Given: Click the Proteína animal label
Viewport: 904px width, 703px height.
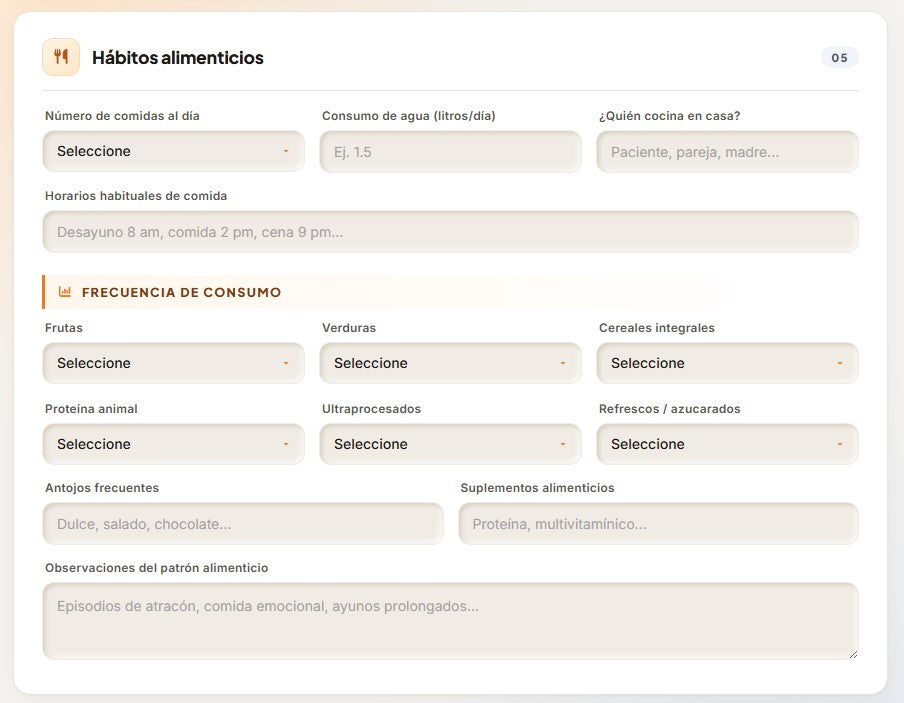Looking at the screenshot, I should coord(91,408).
